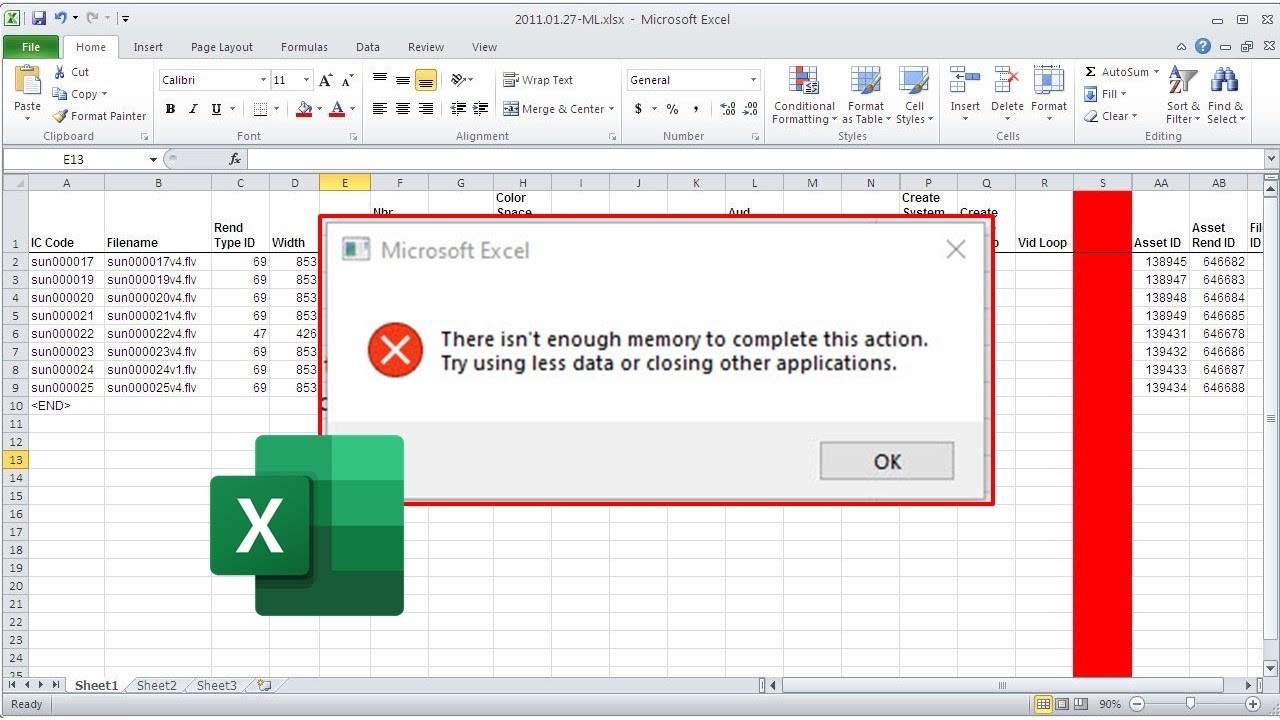Screen dimensions: 1280x720
Task: Open the Find & Select menu
Action: (x=1225, y=96)
